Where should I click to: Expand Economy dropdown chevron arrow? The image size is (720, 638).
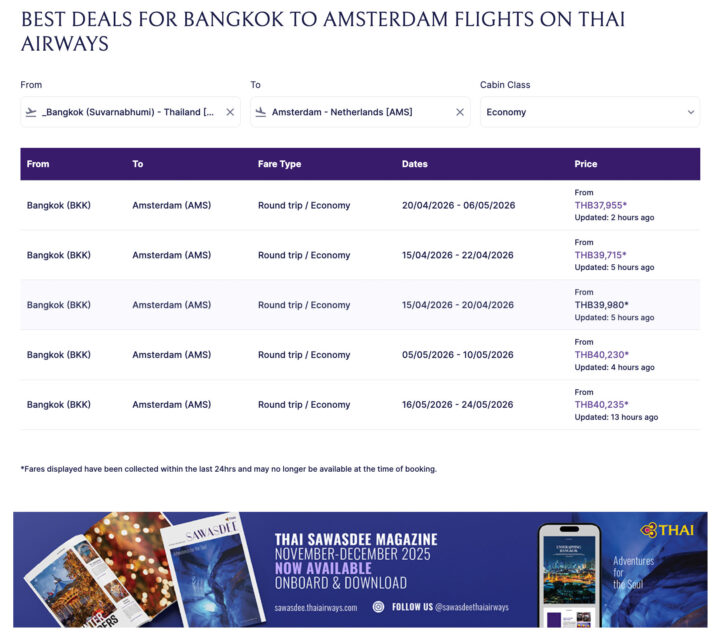[691, 112]
